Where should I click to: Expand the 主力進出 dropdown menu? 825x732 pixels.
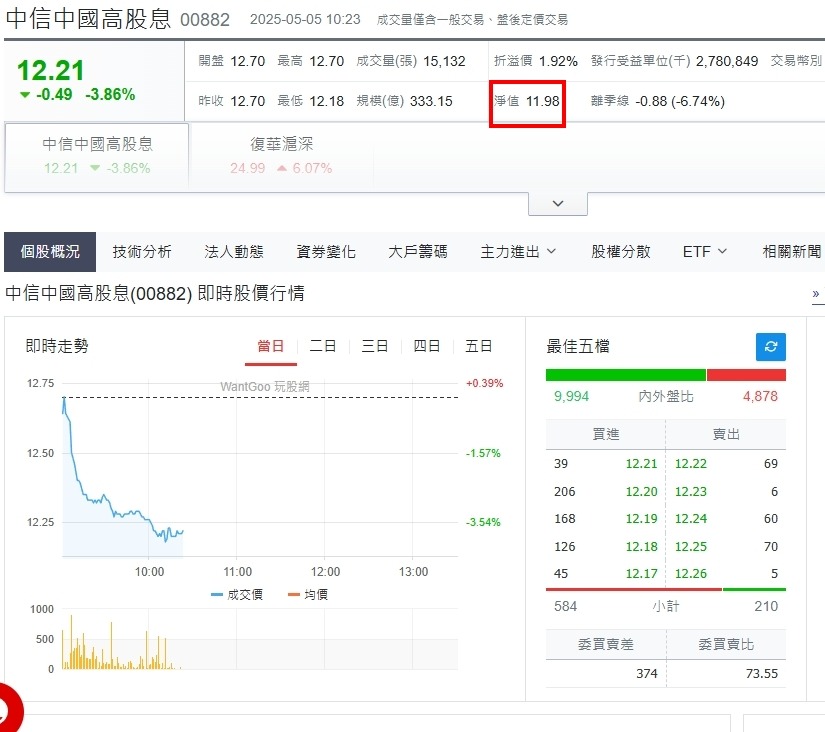click(518, 252)
